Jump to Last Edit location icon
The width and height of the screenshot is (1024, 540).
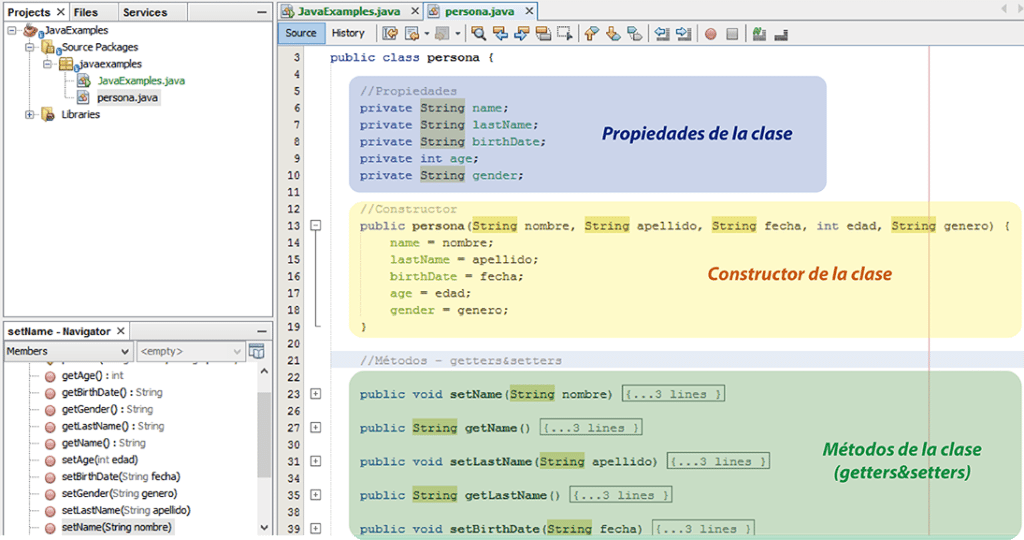click(x=391, y=34)
